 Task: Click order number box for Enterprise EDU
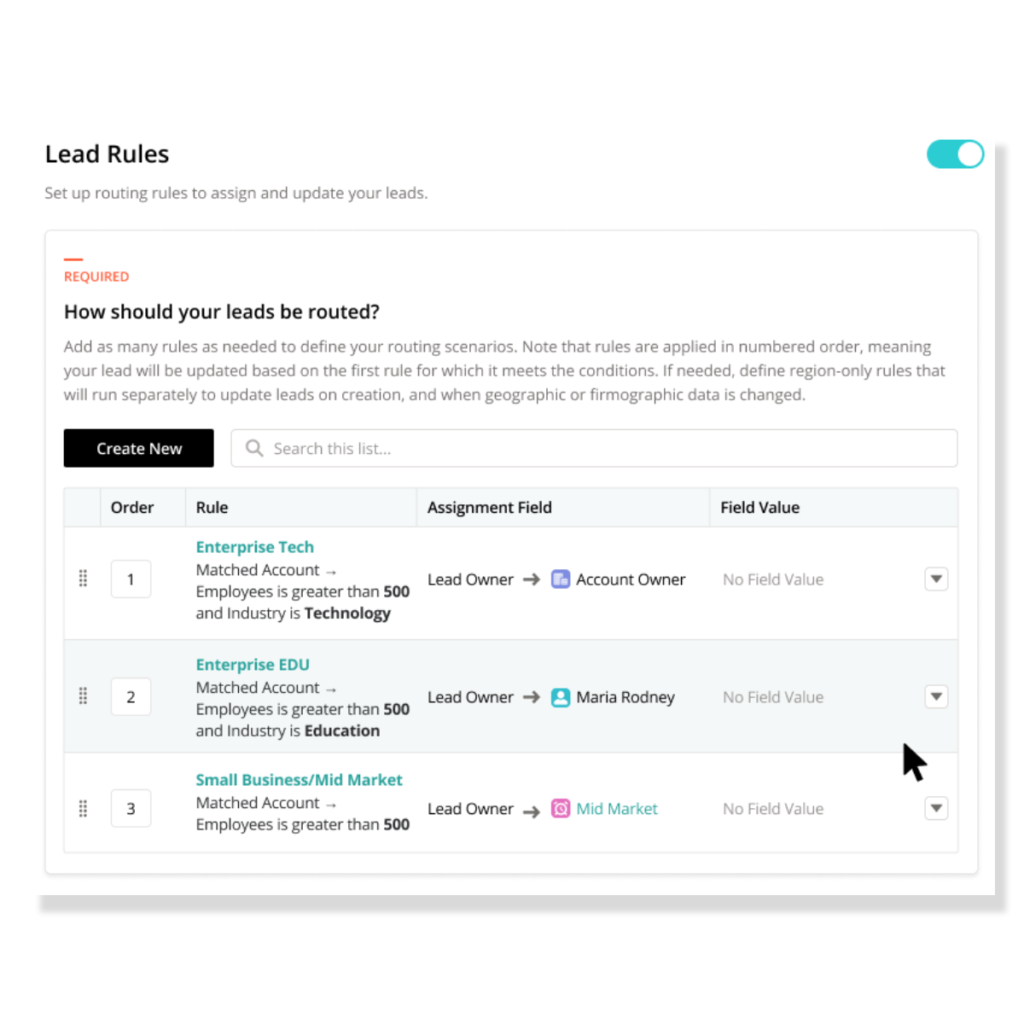click(131, 697)
